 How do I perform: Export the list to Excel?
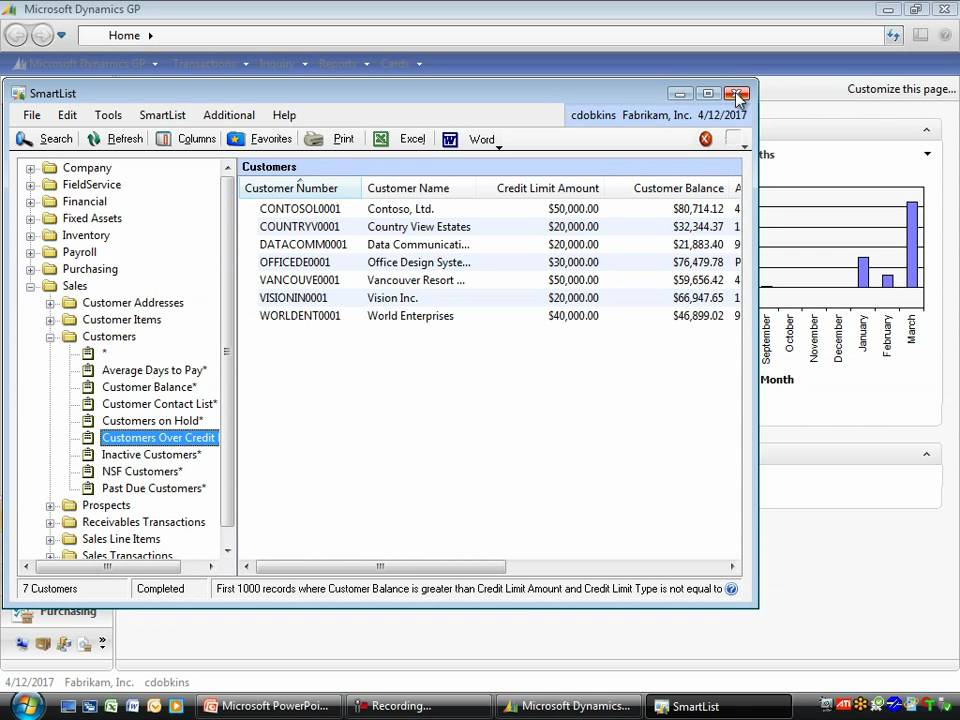click(x=399, y=139)
